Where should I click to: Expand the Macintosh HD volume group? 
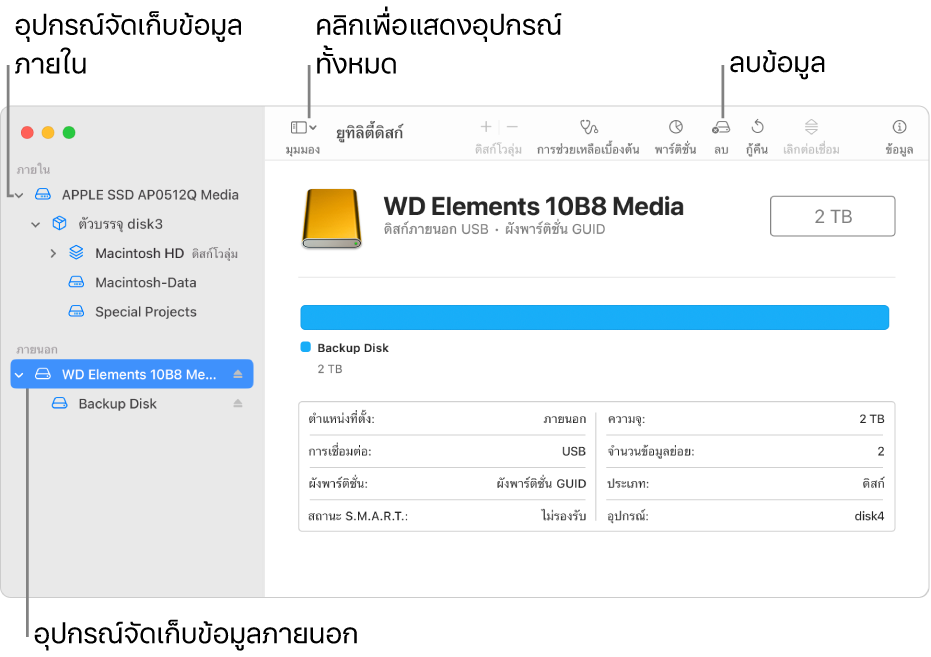[53, 253]
